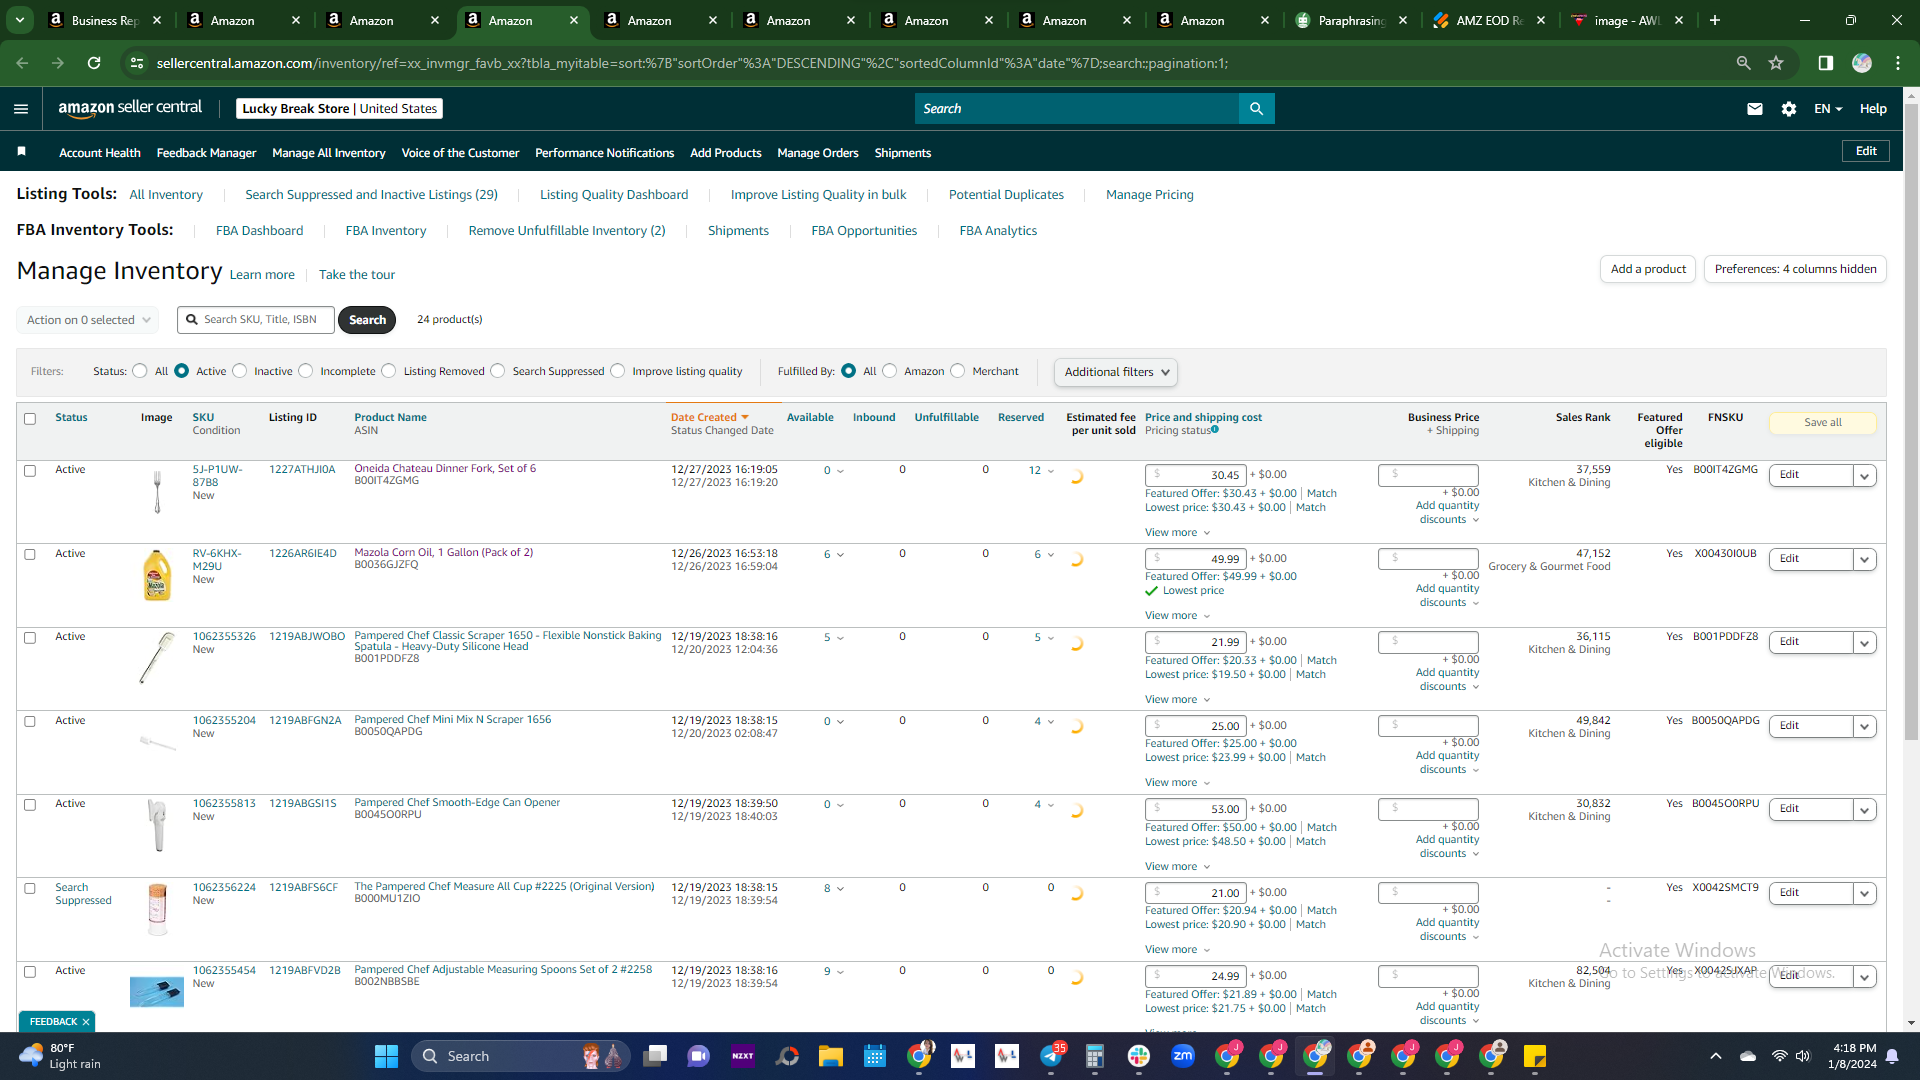Select the 'Listing Removed' status radio
The image size is (1920, 1080).
click(389, 371)
